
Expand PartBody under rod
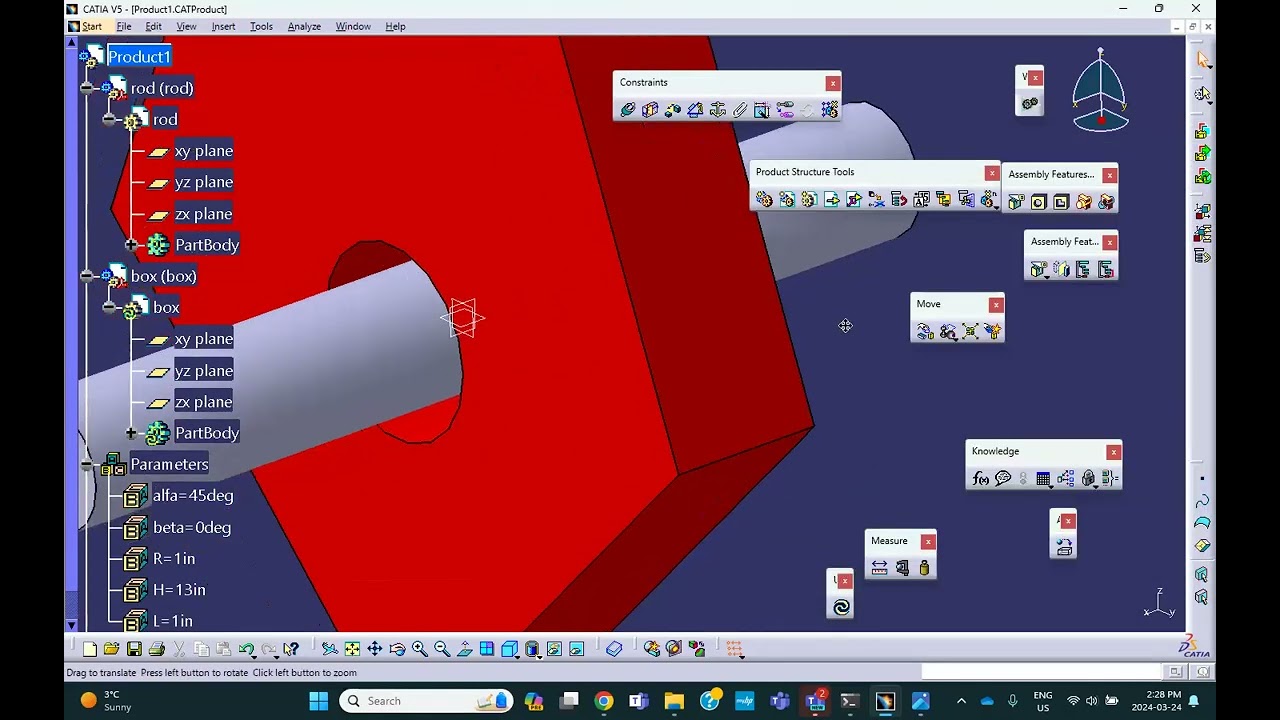tap(131, 245)
